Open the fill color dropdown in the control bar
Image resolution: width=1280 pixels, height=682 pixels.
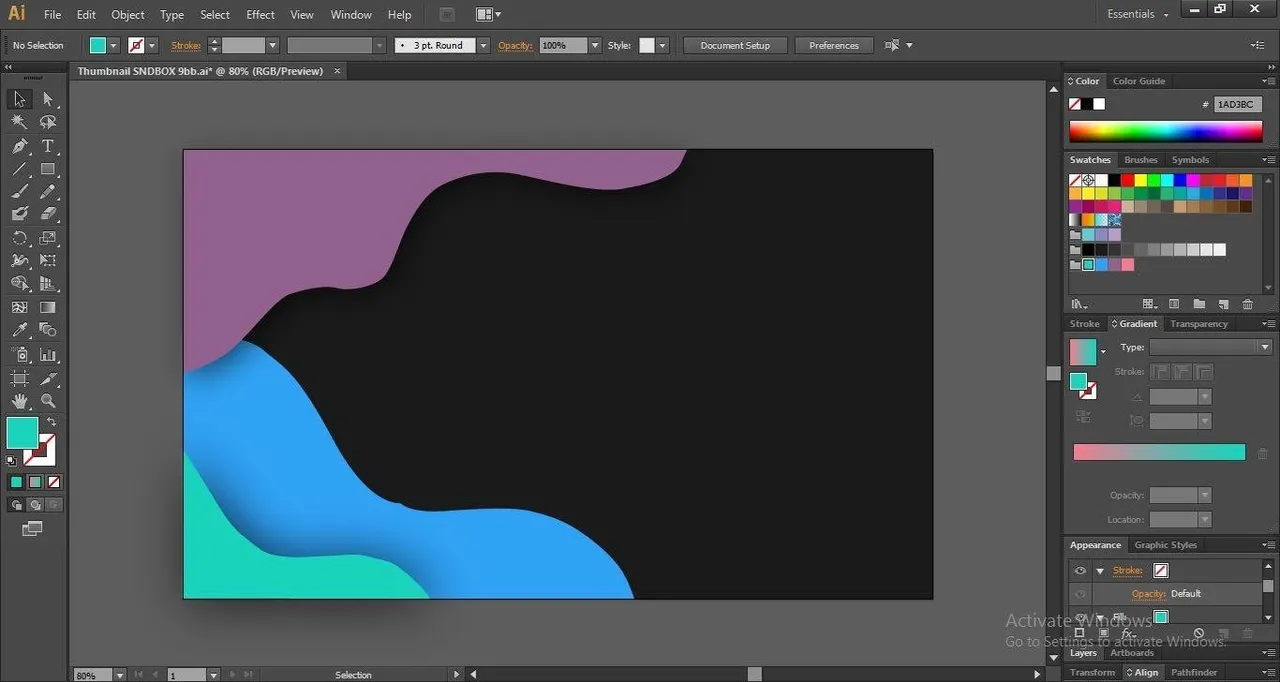coord(113,45)
